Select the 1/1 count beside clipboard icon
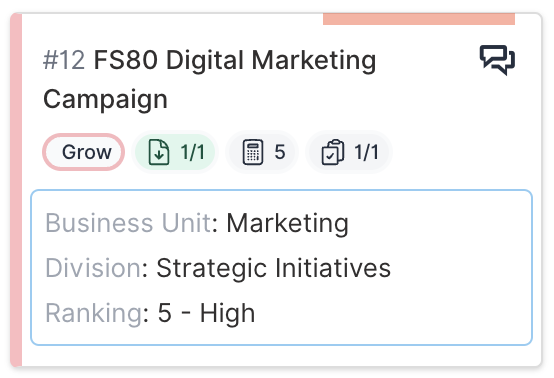 (366, 152)
